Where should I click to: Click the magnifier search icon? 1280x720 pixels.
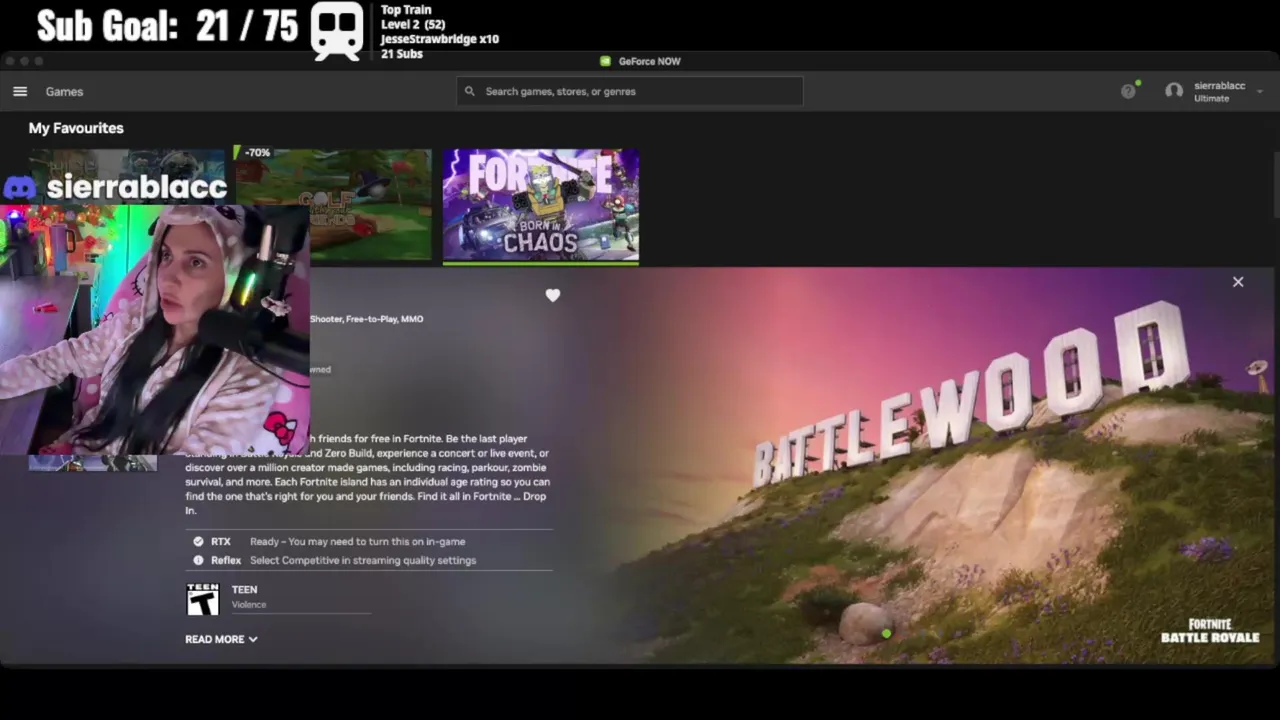(x=470, y=91)
